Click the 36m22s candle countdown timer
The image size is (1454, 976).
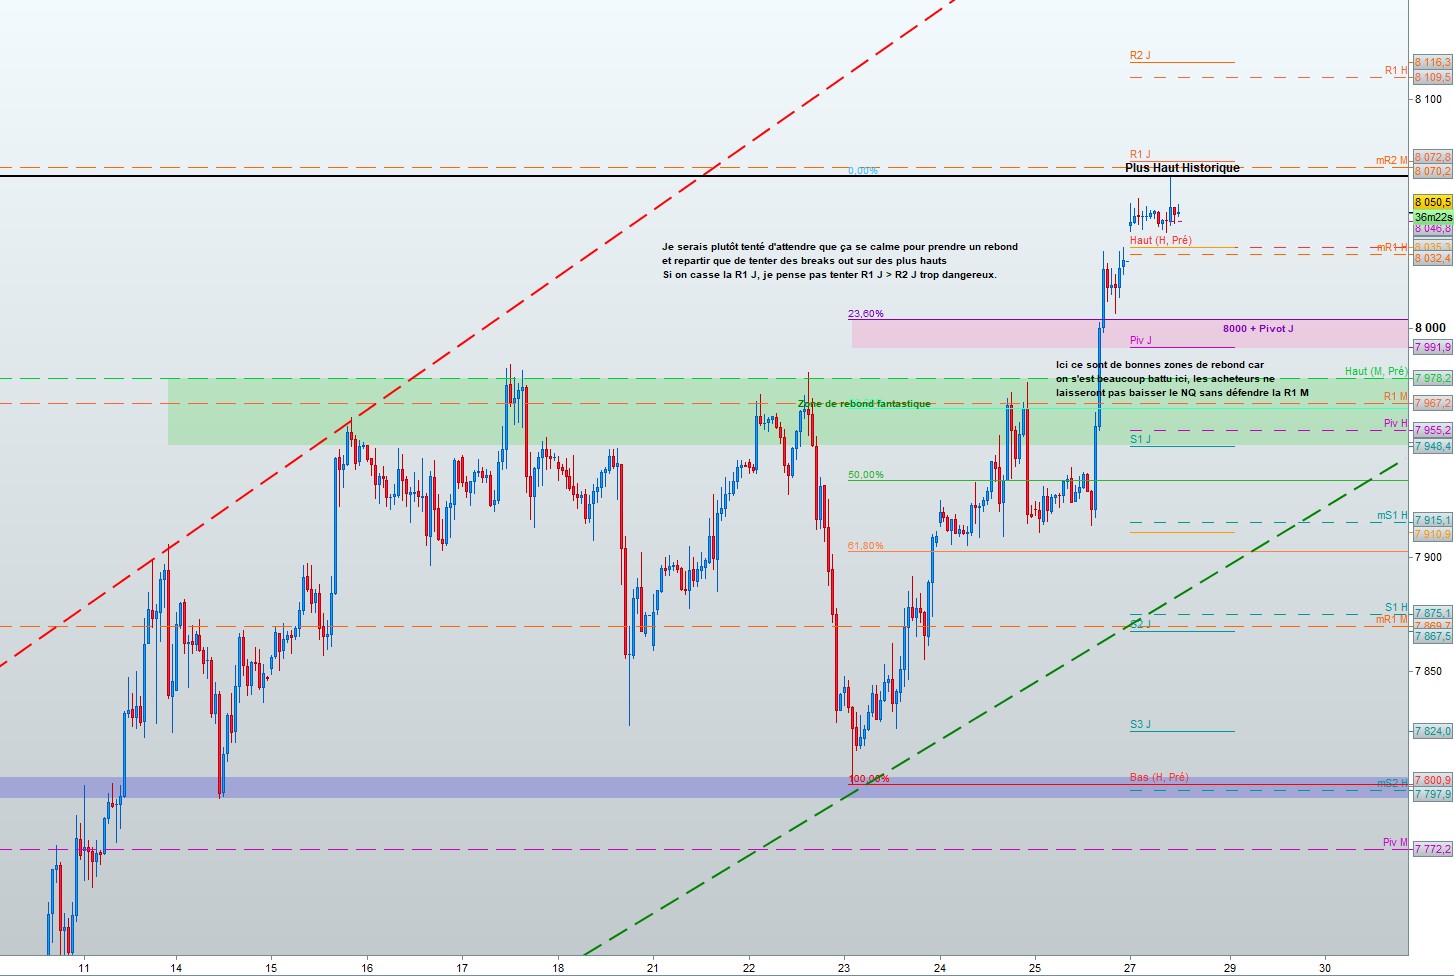click(1433, 216)
